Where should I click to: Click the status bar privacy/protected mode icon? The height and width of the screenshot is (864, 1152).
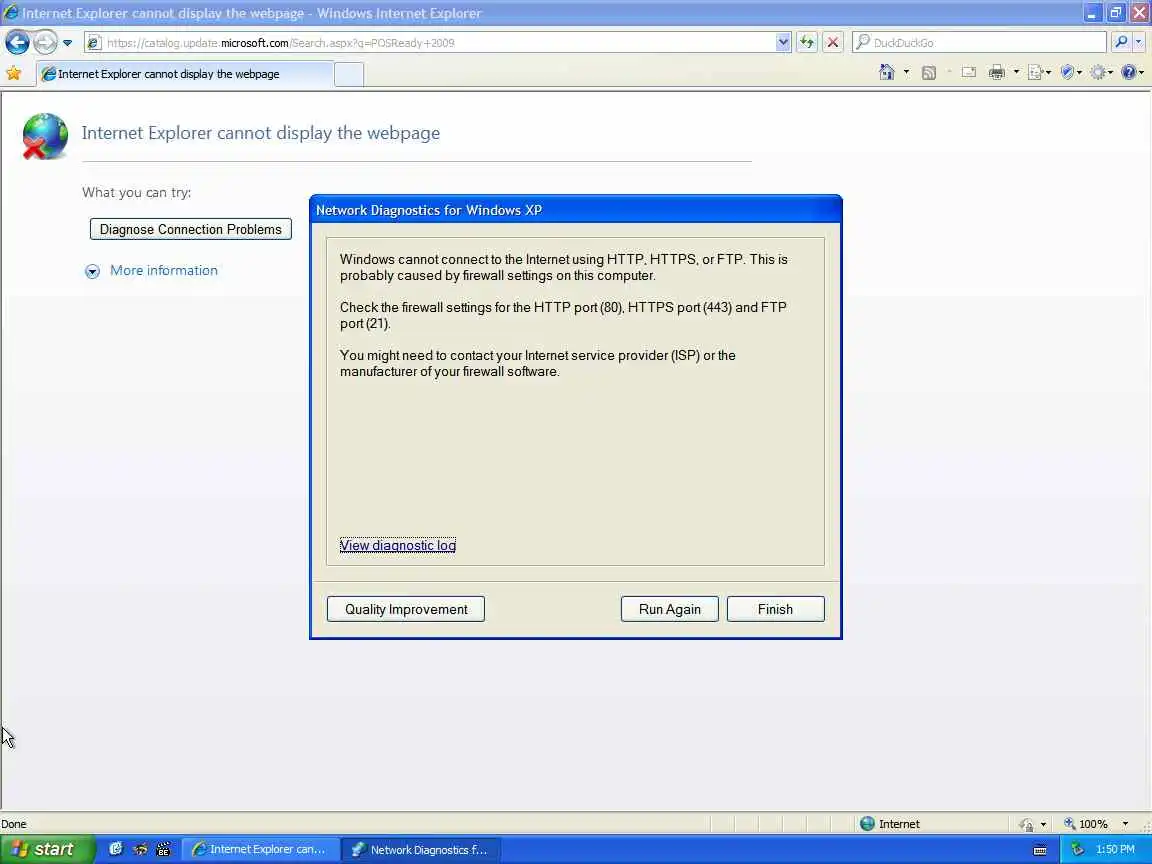click(1026, 824)
